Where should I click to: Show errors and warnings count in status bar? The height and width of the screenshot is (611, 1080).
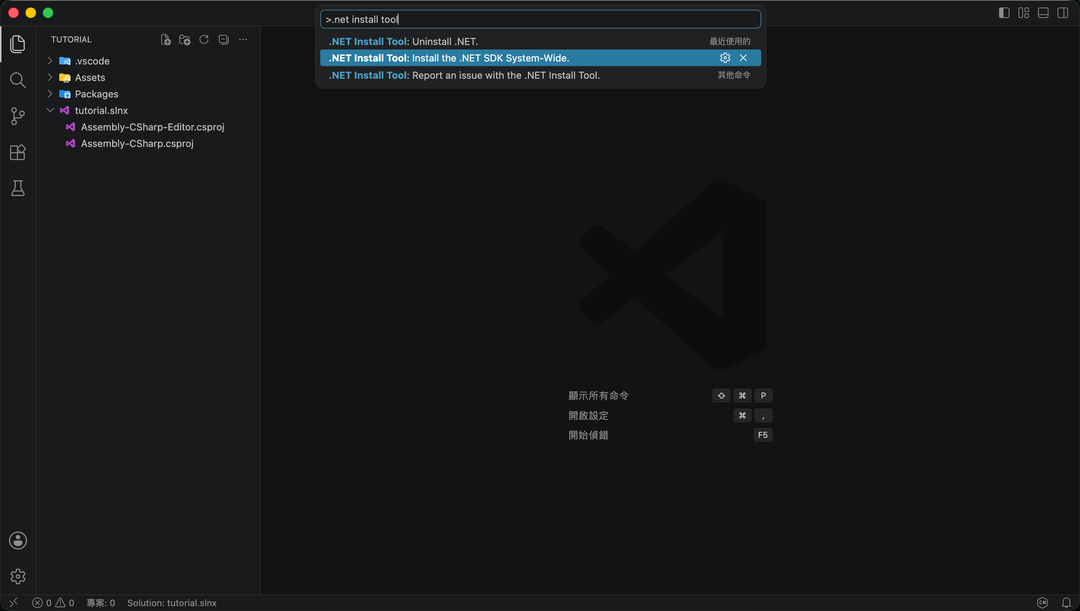coord(53,603)
